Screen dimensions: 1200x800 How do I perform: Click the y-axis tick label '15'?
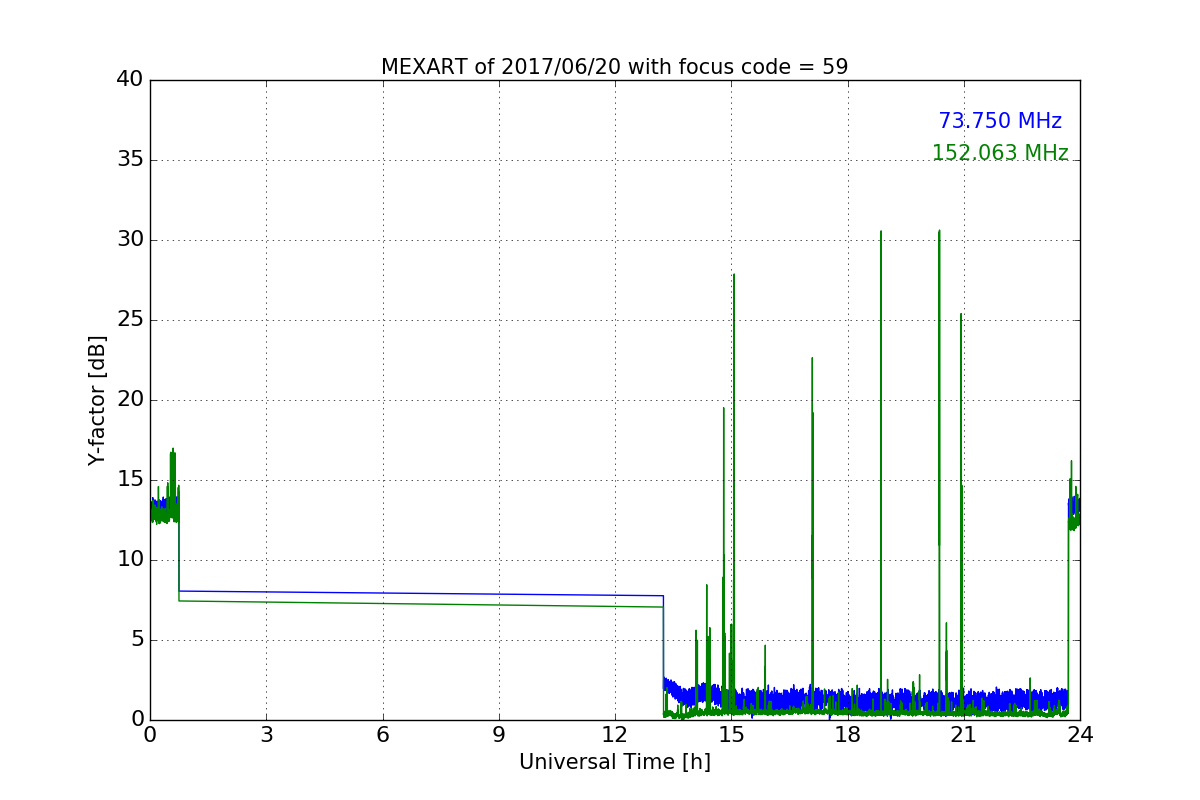click(130, 480)
